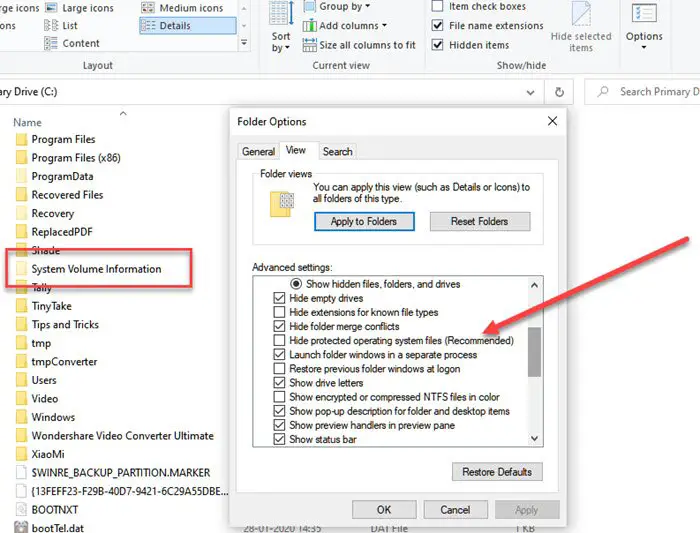
Task: Open the Options dropdown arrow
Action: [x=644, y=47]
